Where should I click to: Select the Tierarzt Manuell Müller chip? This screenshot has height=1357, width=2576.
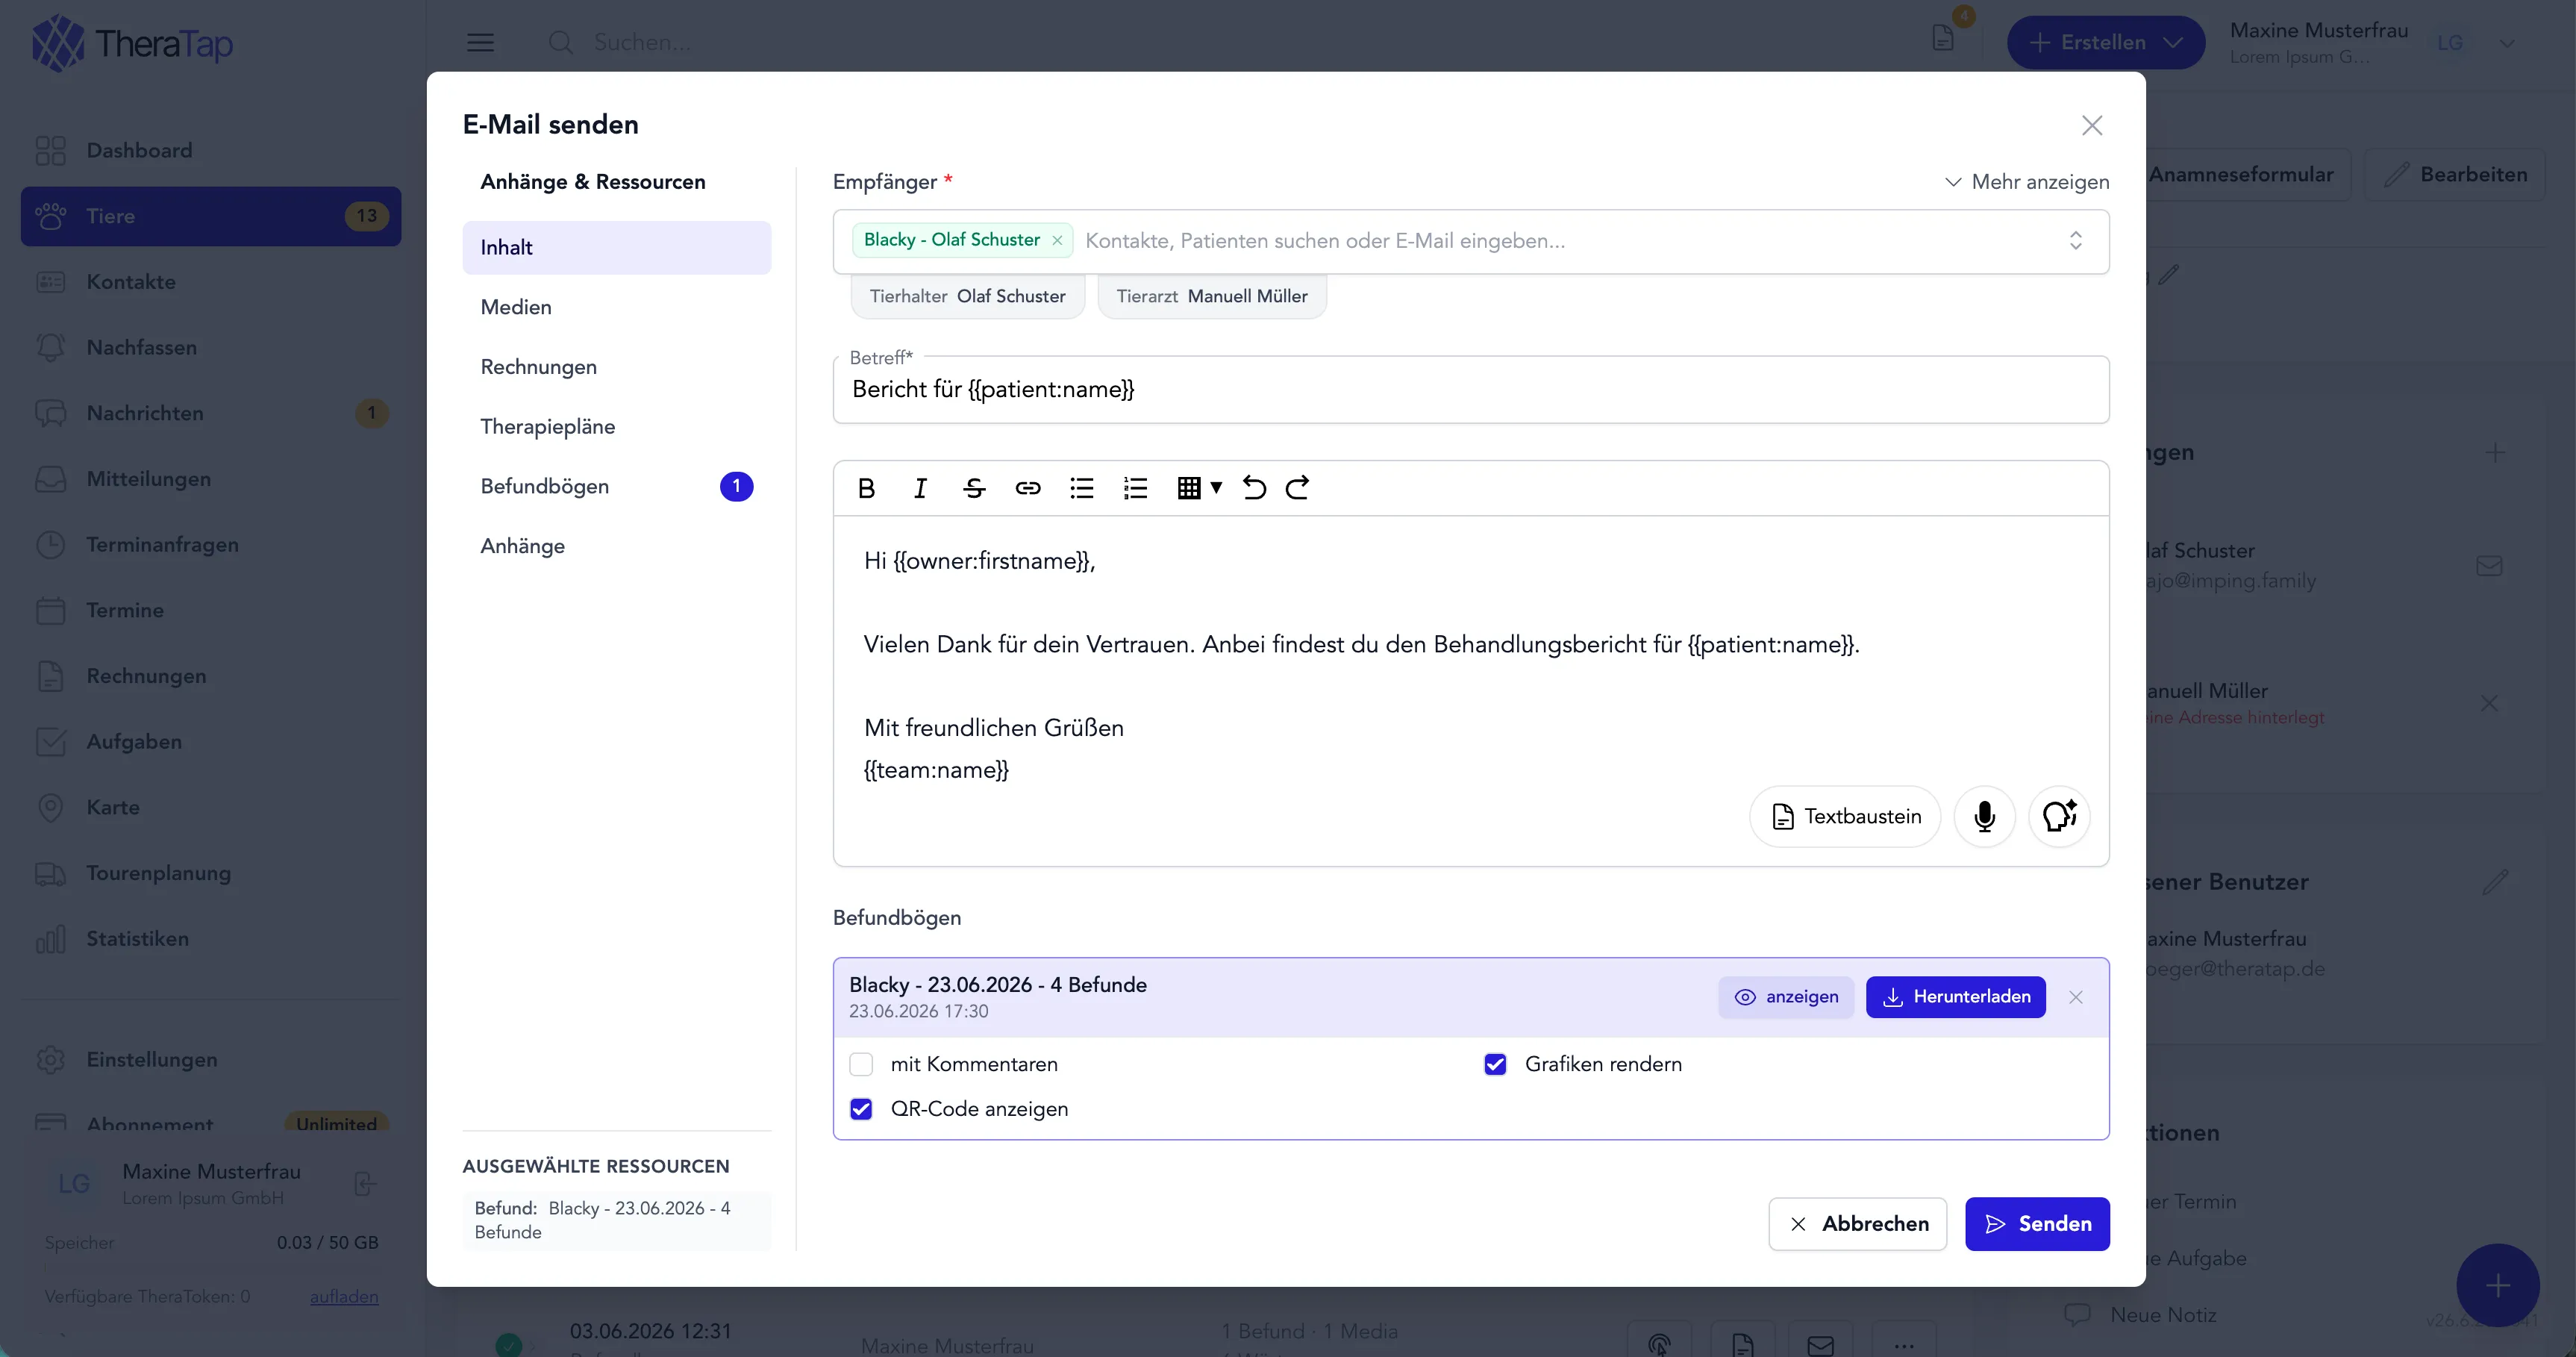[x=1212, y=296]
